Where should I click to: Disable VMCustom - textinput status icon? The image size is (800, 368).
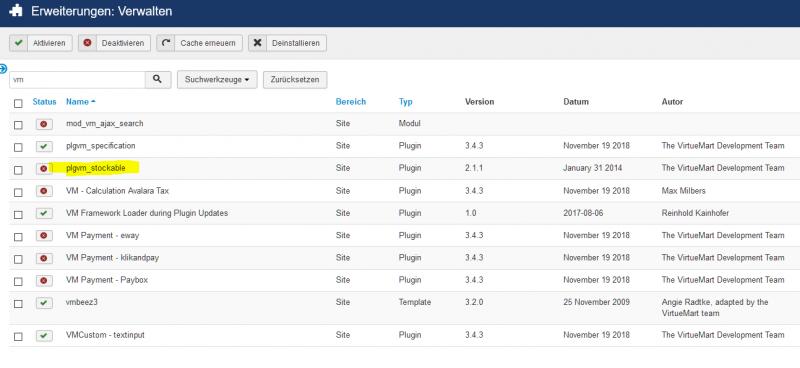coord(44,336)
